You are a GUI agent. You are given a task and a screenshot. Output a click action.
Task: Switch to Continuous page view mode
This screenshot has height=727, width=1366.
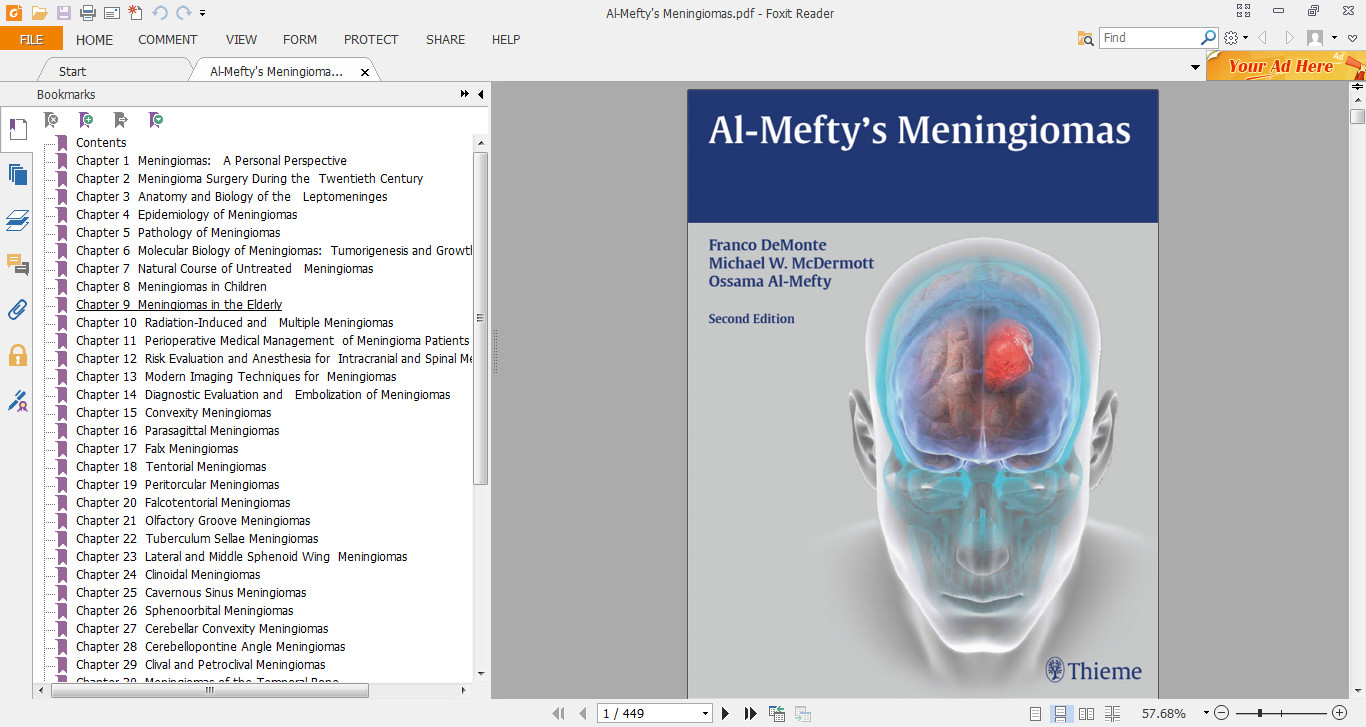point(1061,713)
